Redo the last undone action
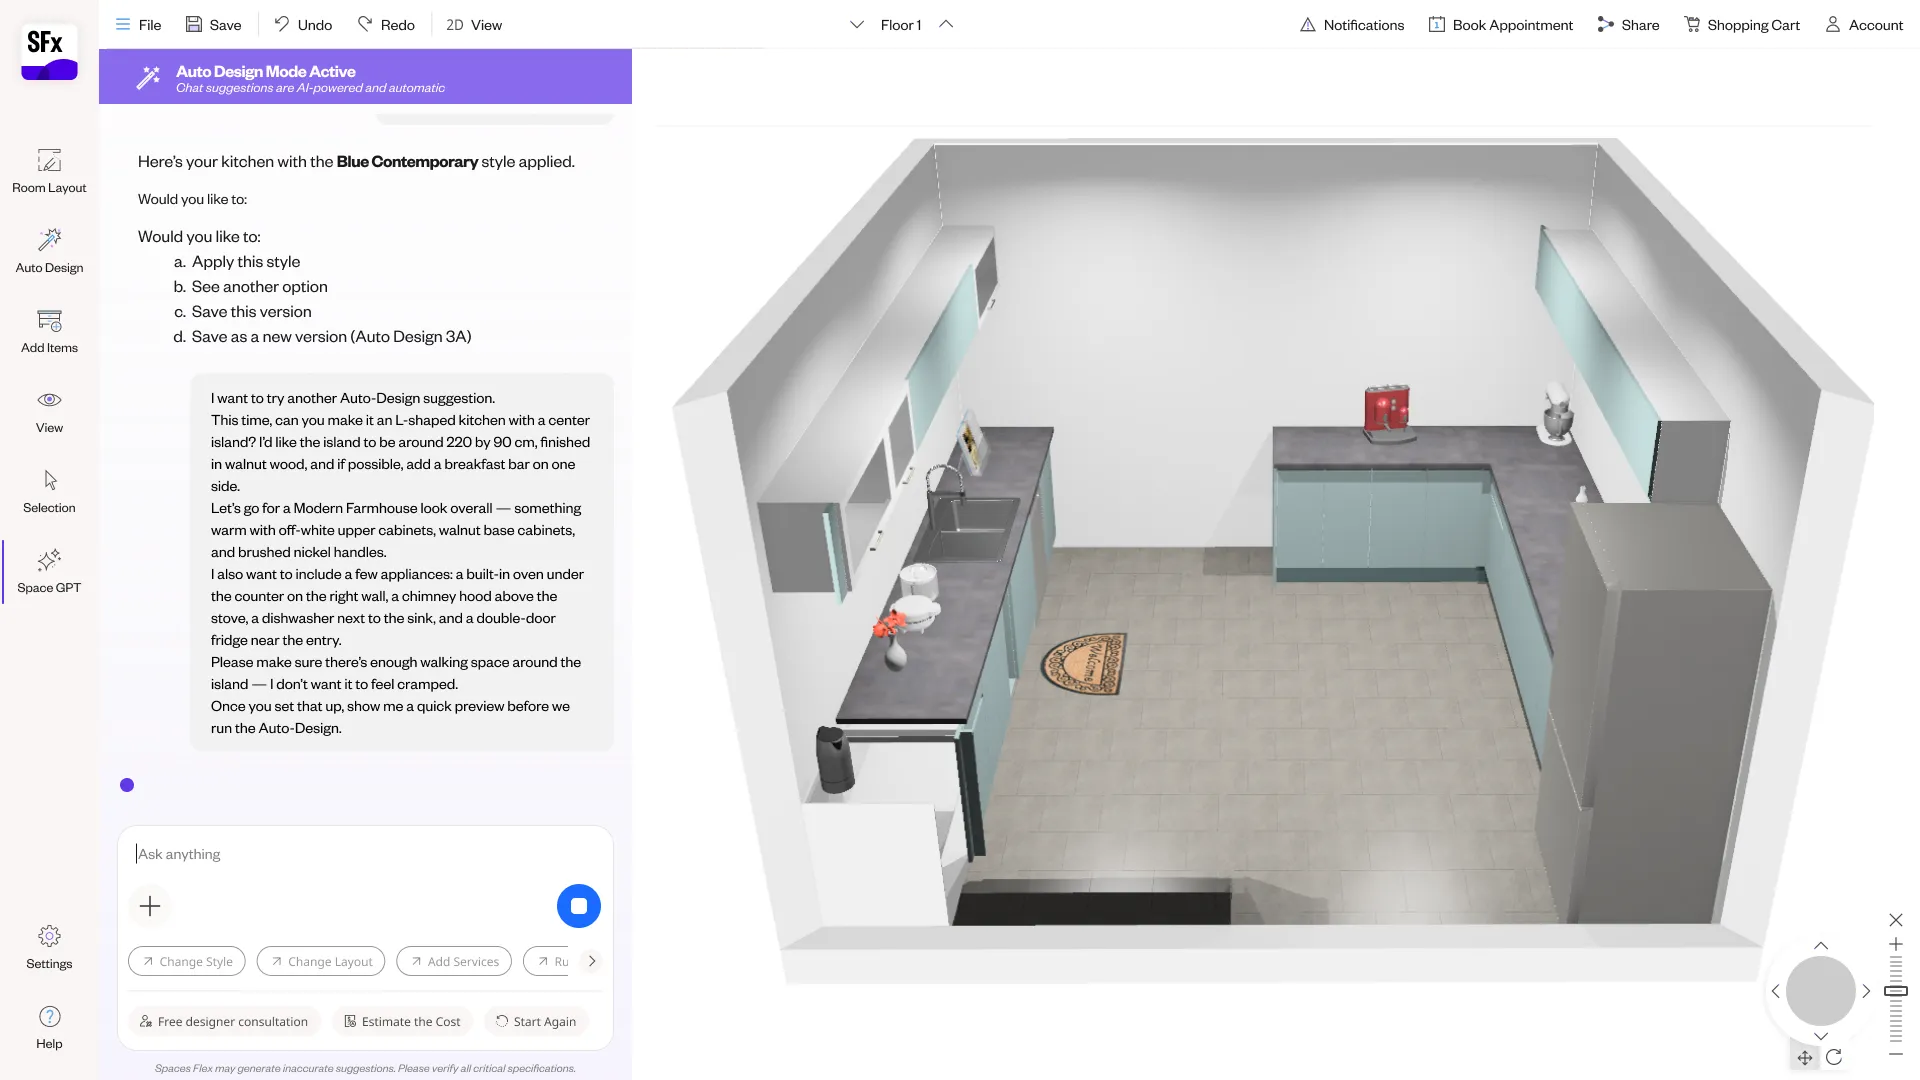The height and width of the screenshot is (1080, 1920). [x=386, y=25]
